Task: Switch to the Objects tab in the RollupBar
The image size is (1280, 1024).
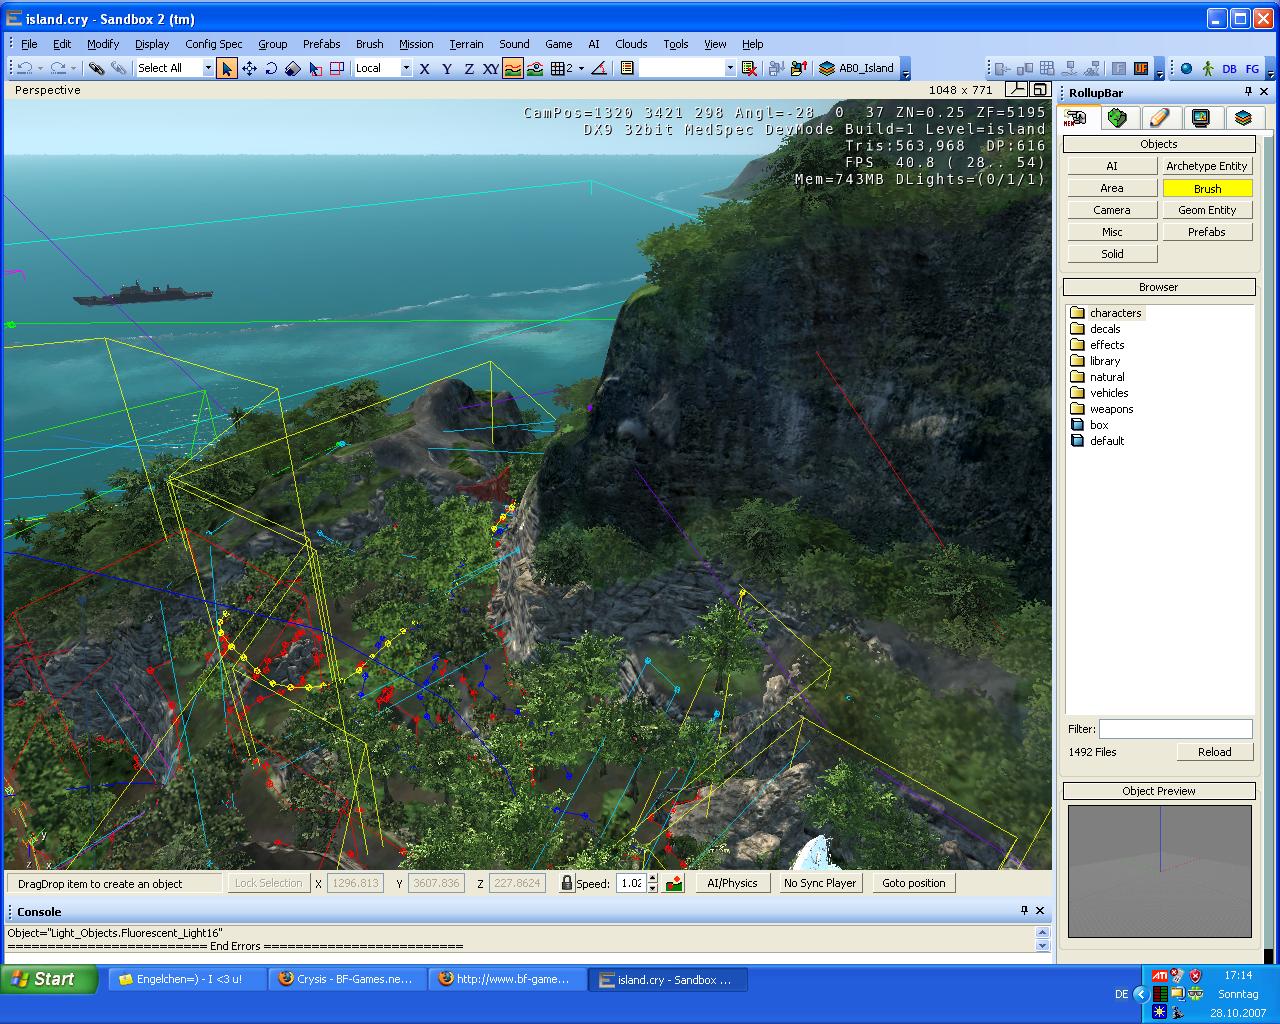Action: [1076, 117]
